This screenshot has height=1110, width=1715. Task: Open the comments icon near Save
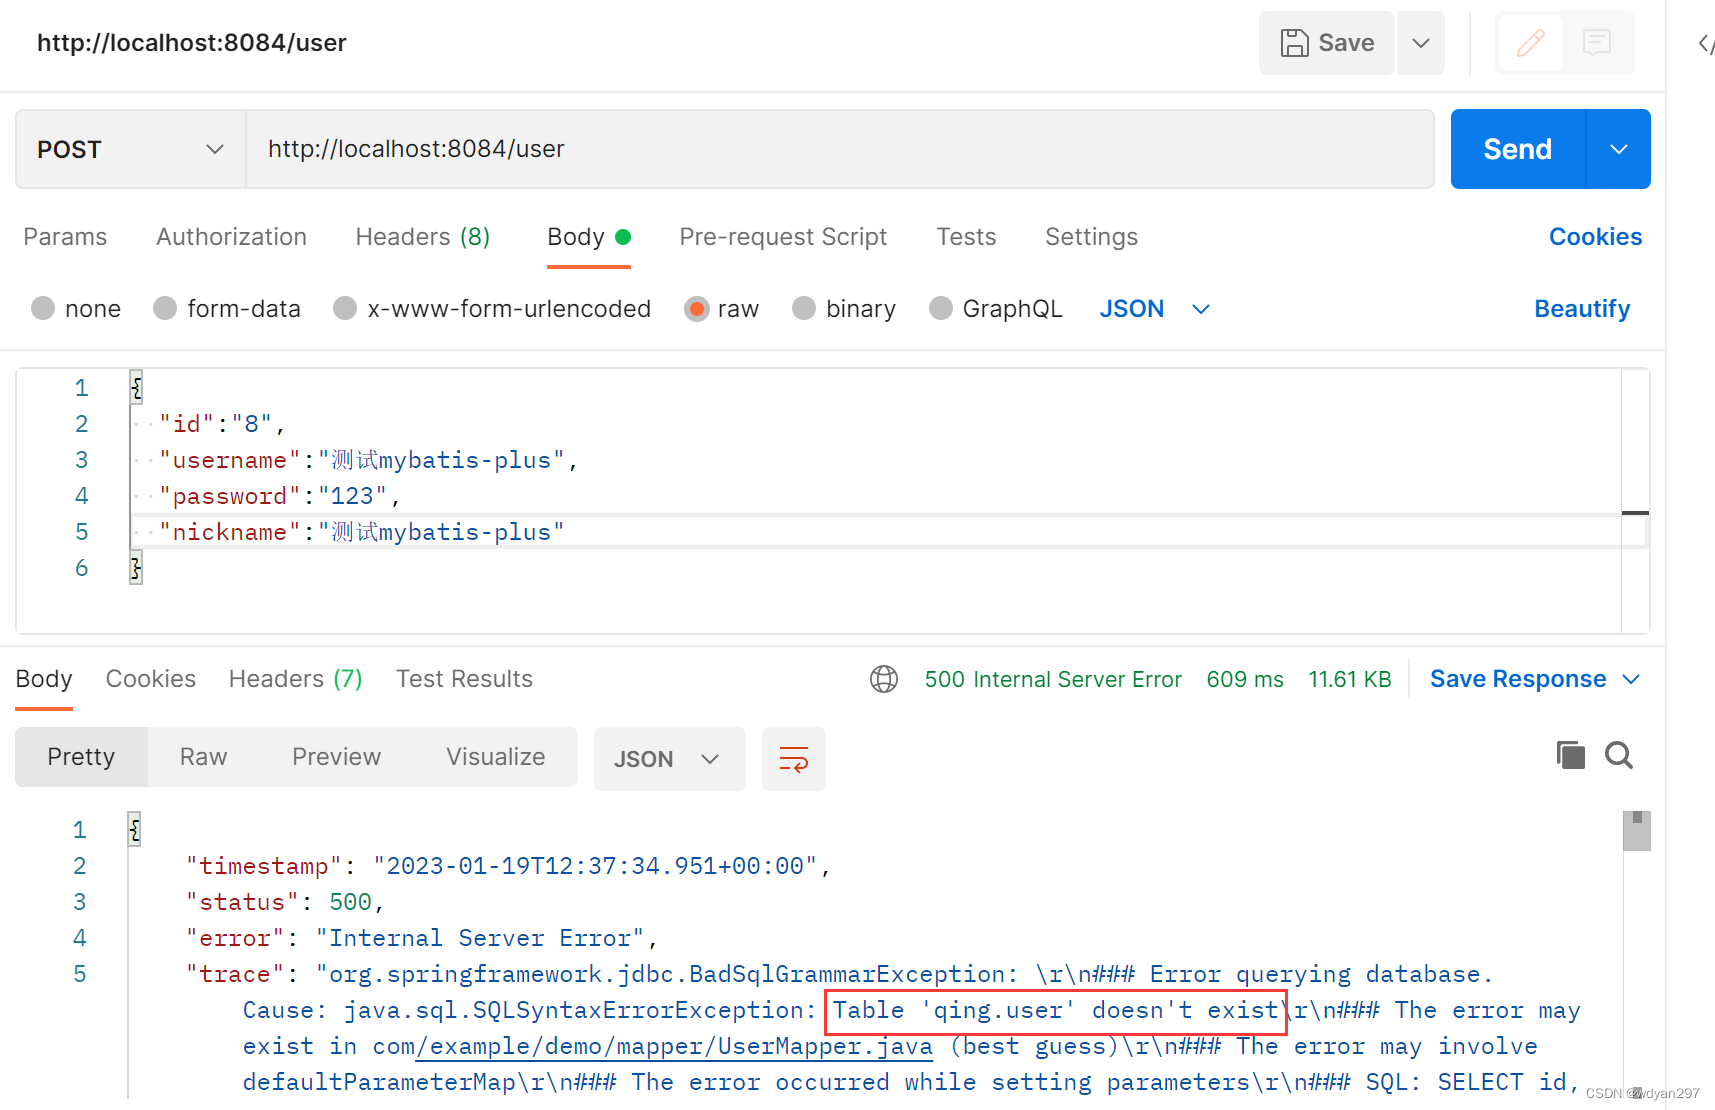(x=1596, y=42)
